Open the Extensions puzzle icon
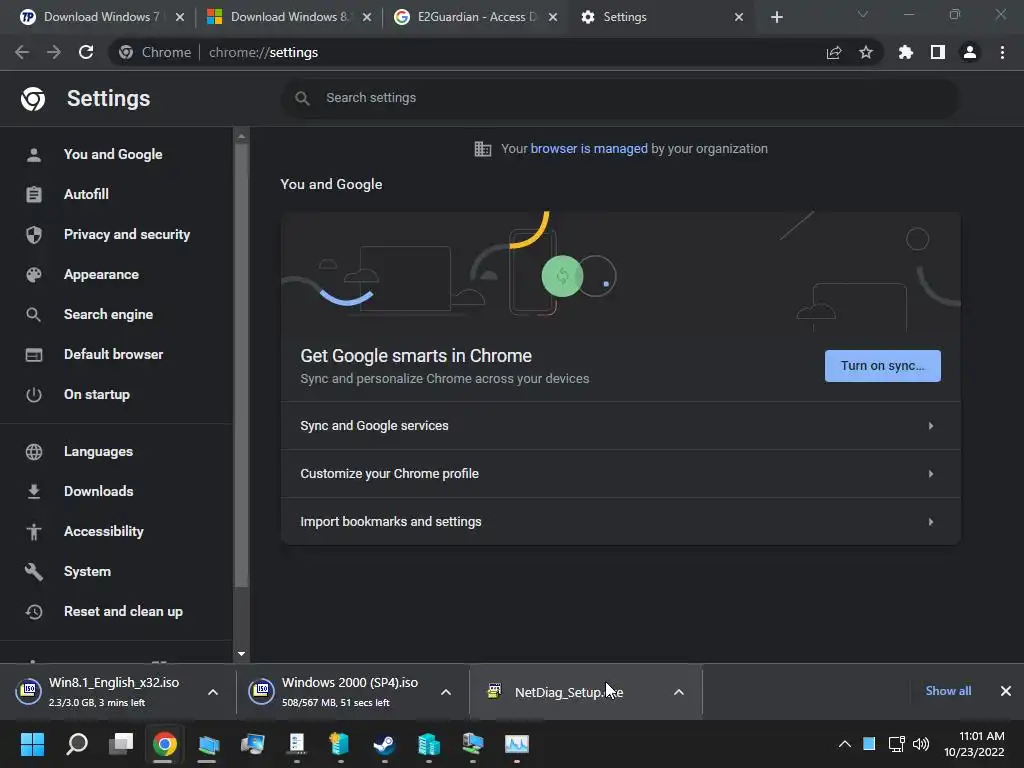The width and height of the screenshot is (1024, 768). click(x=905, y=52)
